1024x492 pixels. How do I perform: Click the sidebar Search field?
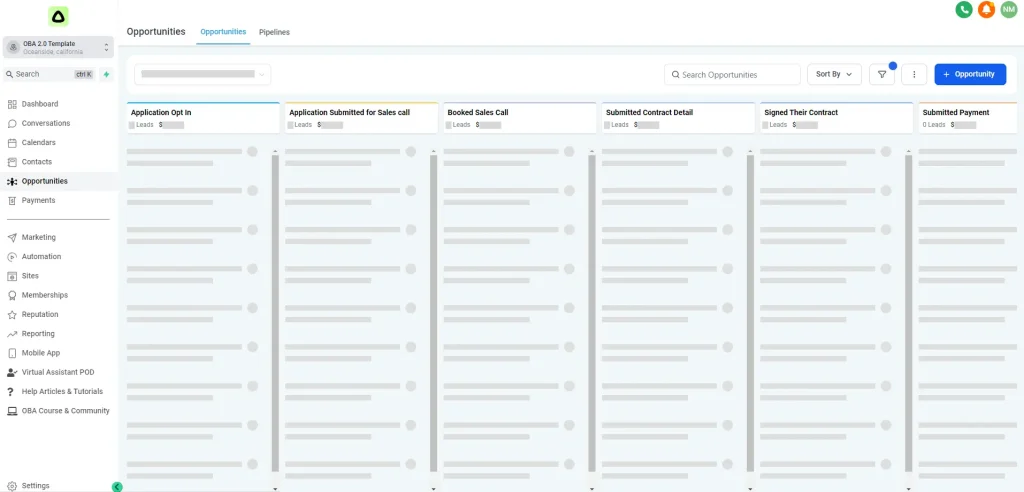(49, 74)
